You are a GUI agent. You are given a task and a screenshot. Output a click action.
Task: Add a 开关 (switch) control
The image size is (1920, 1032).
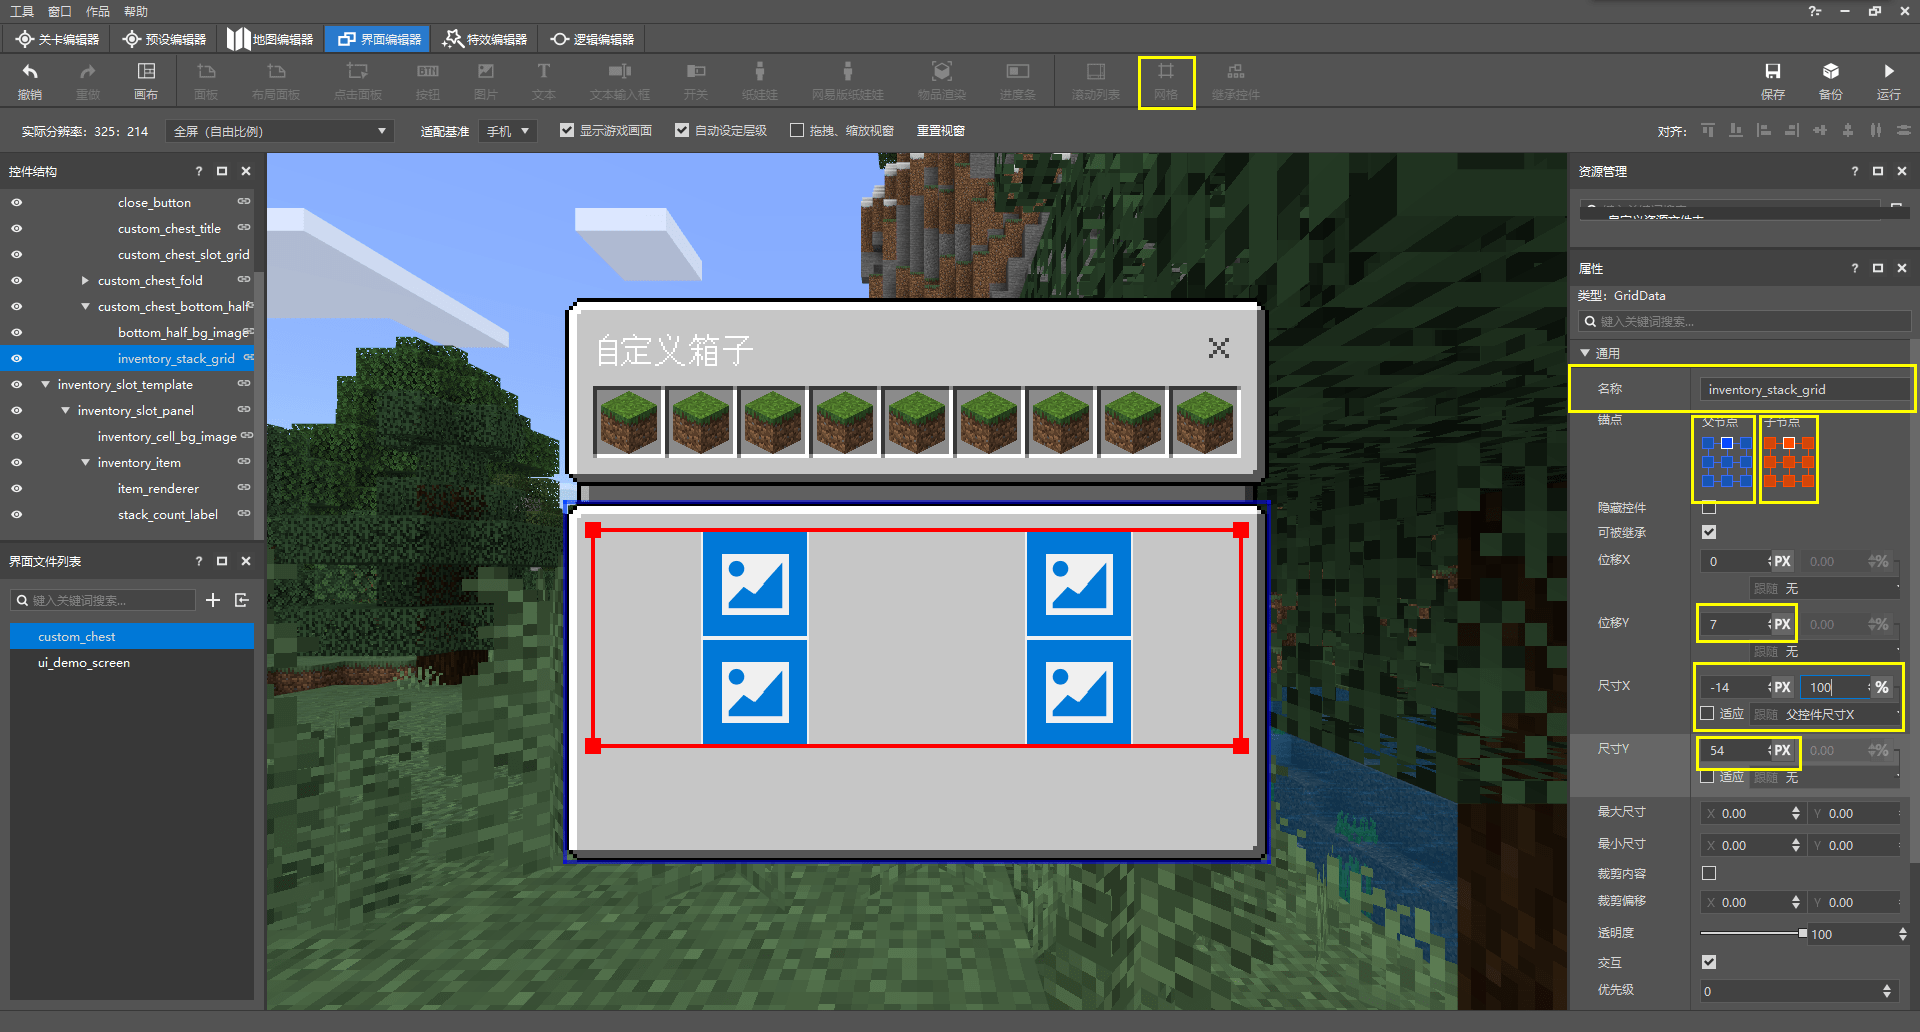pyautogui.click(x=696, y=81)
